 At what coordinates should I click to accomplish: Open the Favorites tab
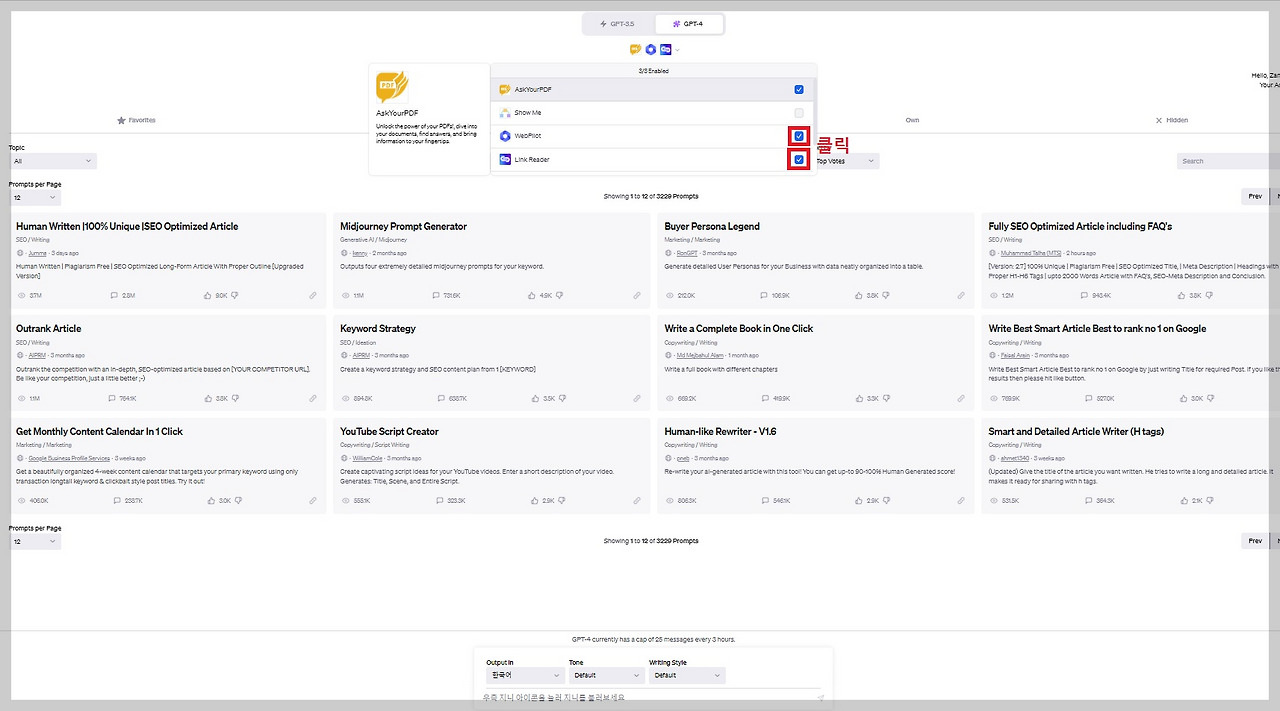[137, 120]
